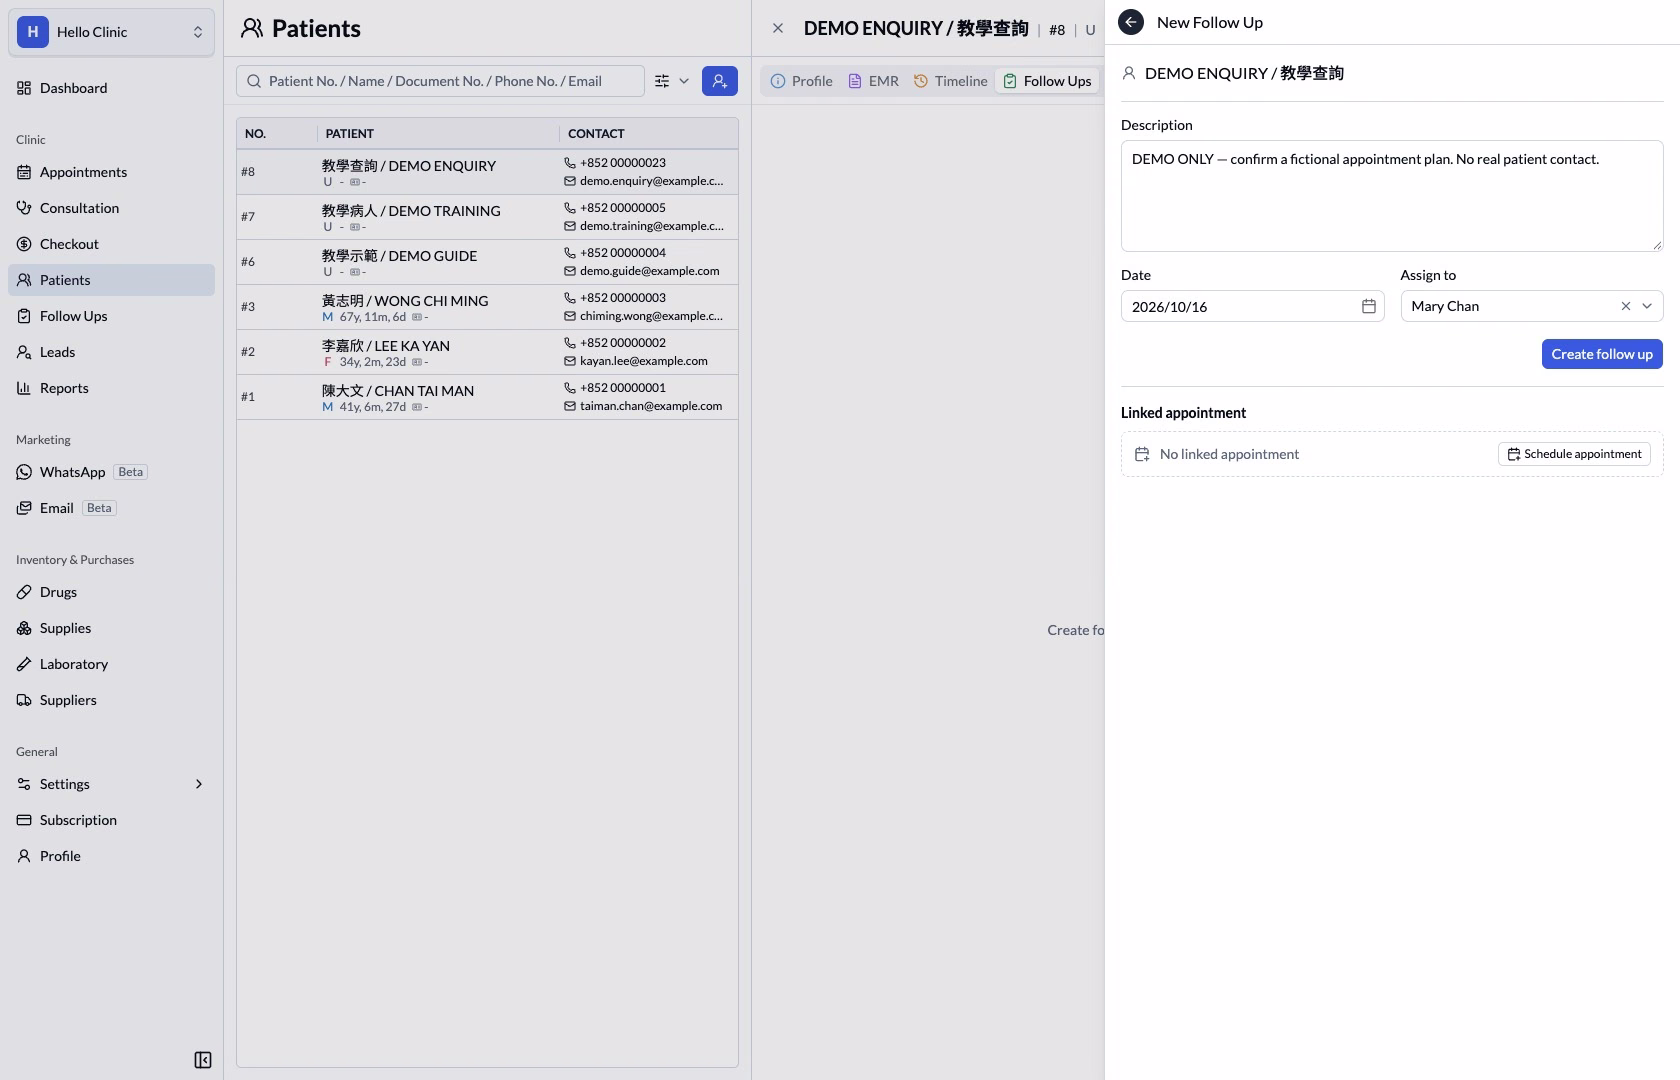1680x1080 pixels.
Task: Click email demo.guide@example.com
Action: [649, 271]
